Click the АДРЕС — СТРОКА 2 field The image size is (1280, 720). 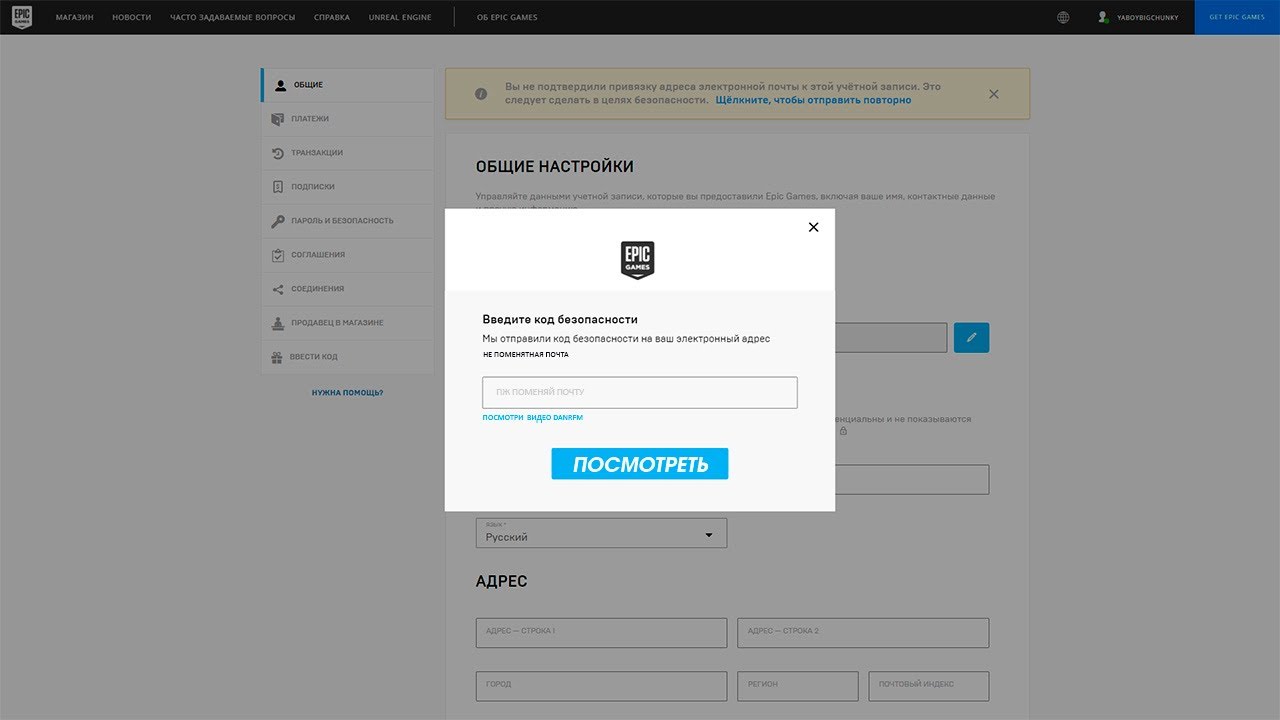(863, 633)
